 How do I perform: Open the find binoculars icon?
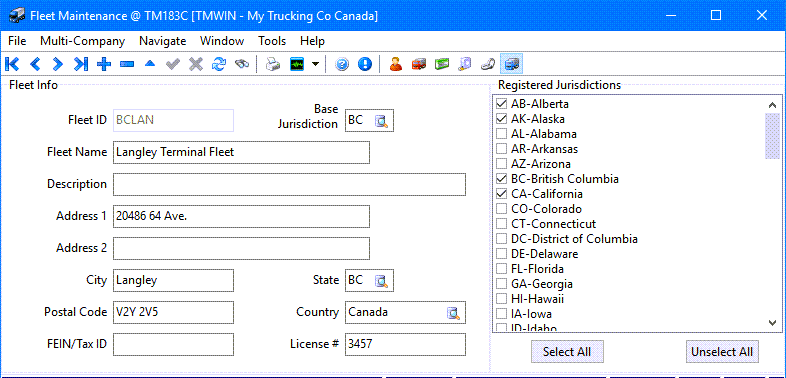pyautogui.click(x=242, y=64)
